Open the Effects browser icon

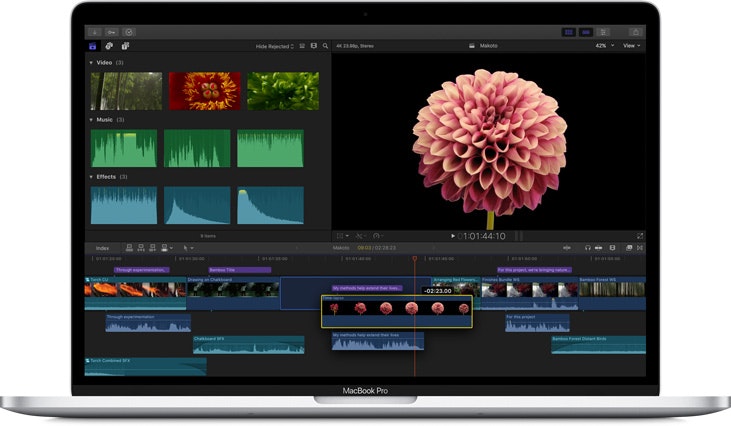pos(629,248)
